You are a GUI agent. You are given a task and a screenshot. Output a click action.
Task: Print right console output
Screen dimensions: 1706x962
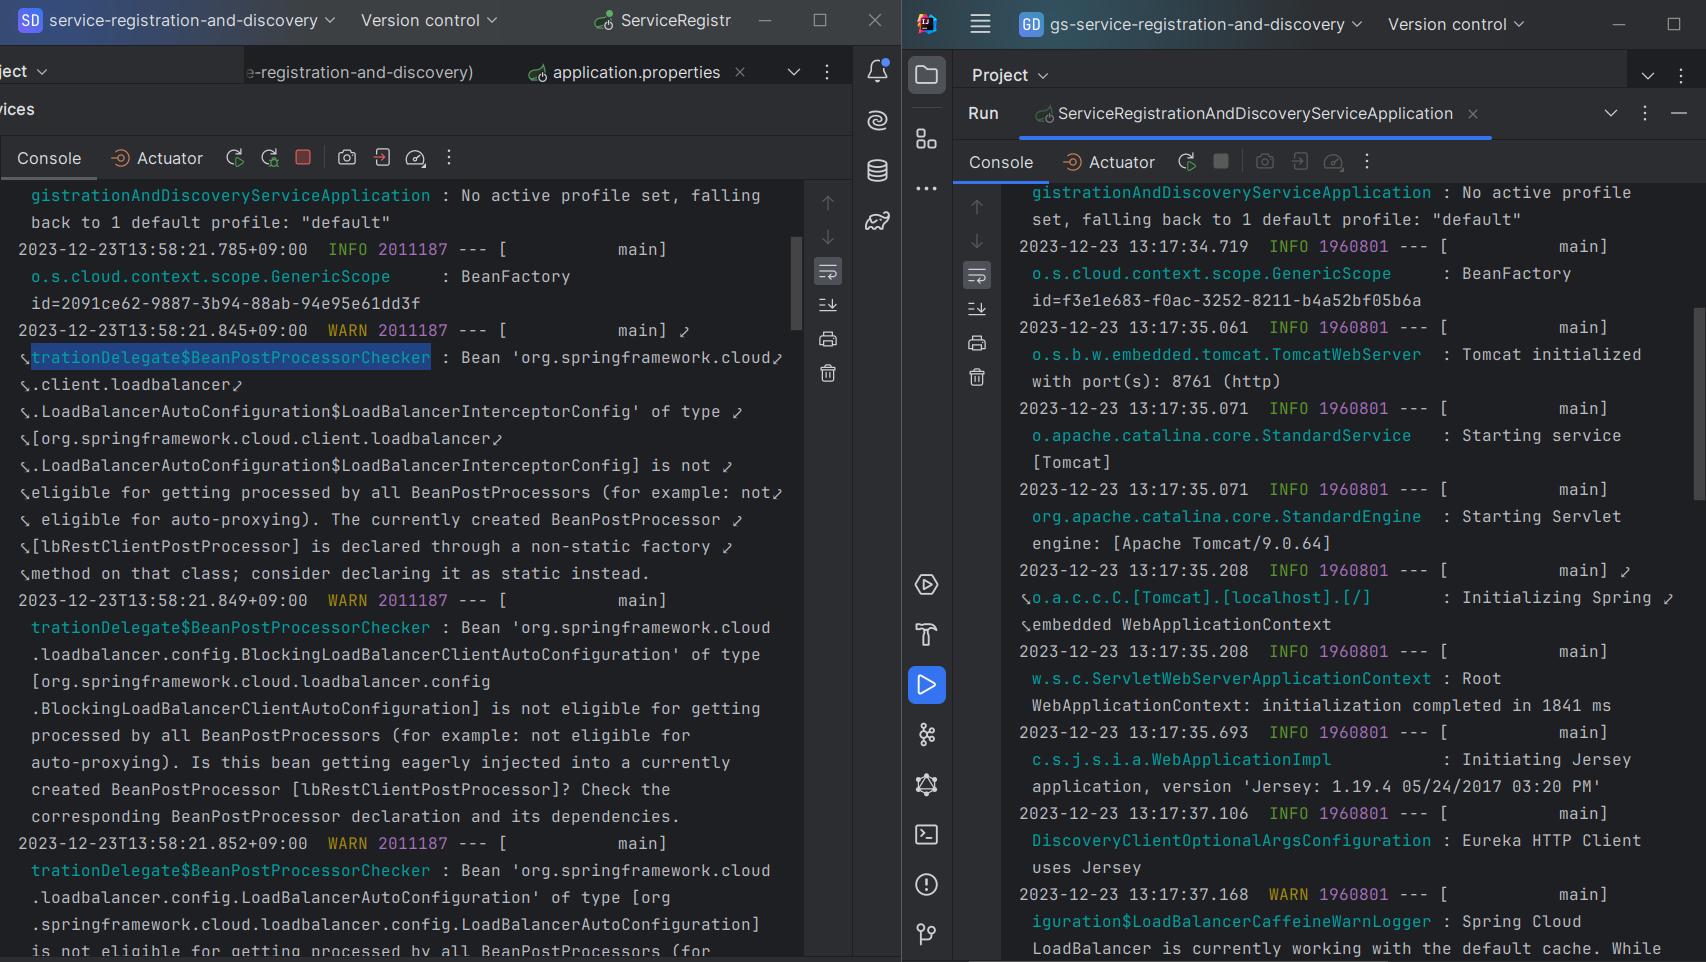pos(977,343)
